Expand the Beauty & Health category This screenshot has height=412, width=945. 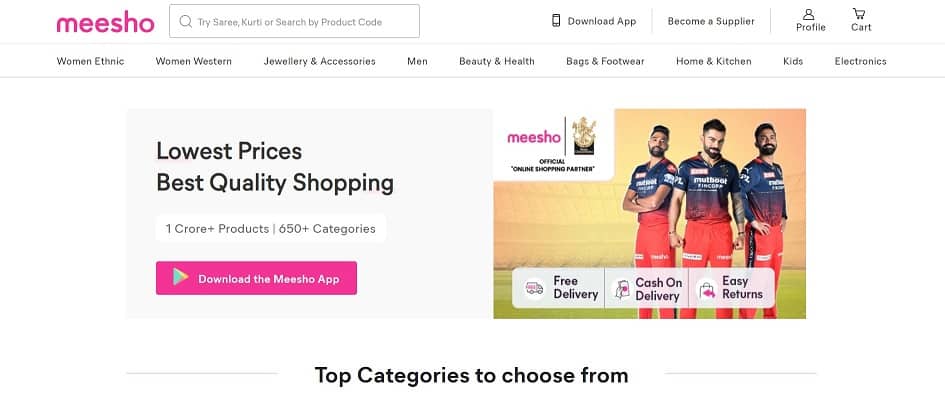coord(496,61)
